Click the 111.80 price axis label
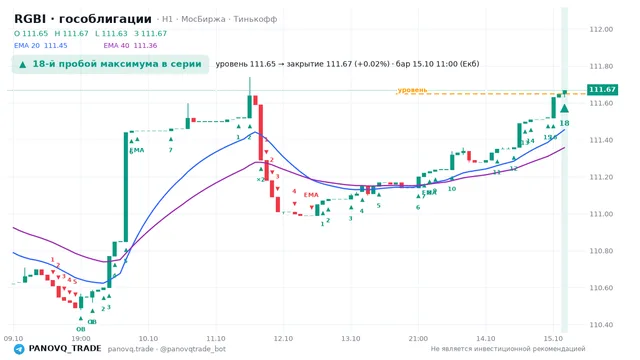 pyautogui.click(x=601, y=66)
